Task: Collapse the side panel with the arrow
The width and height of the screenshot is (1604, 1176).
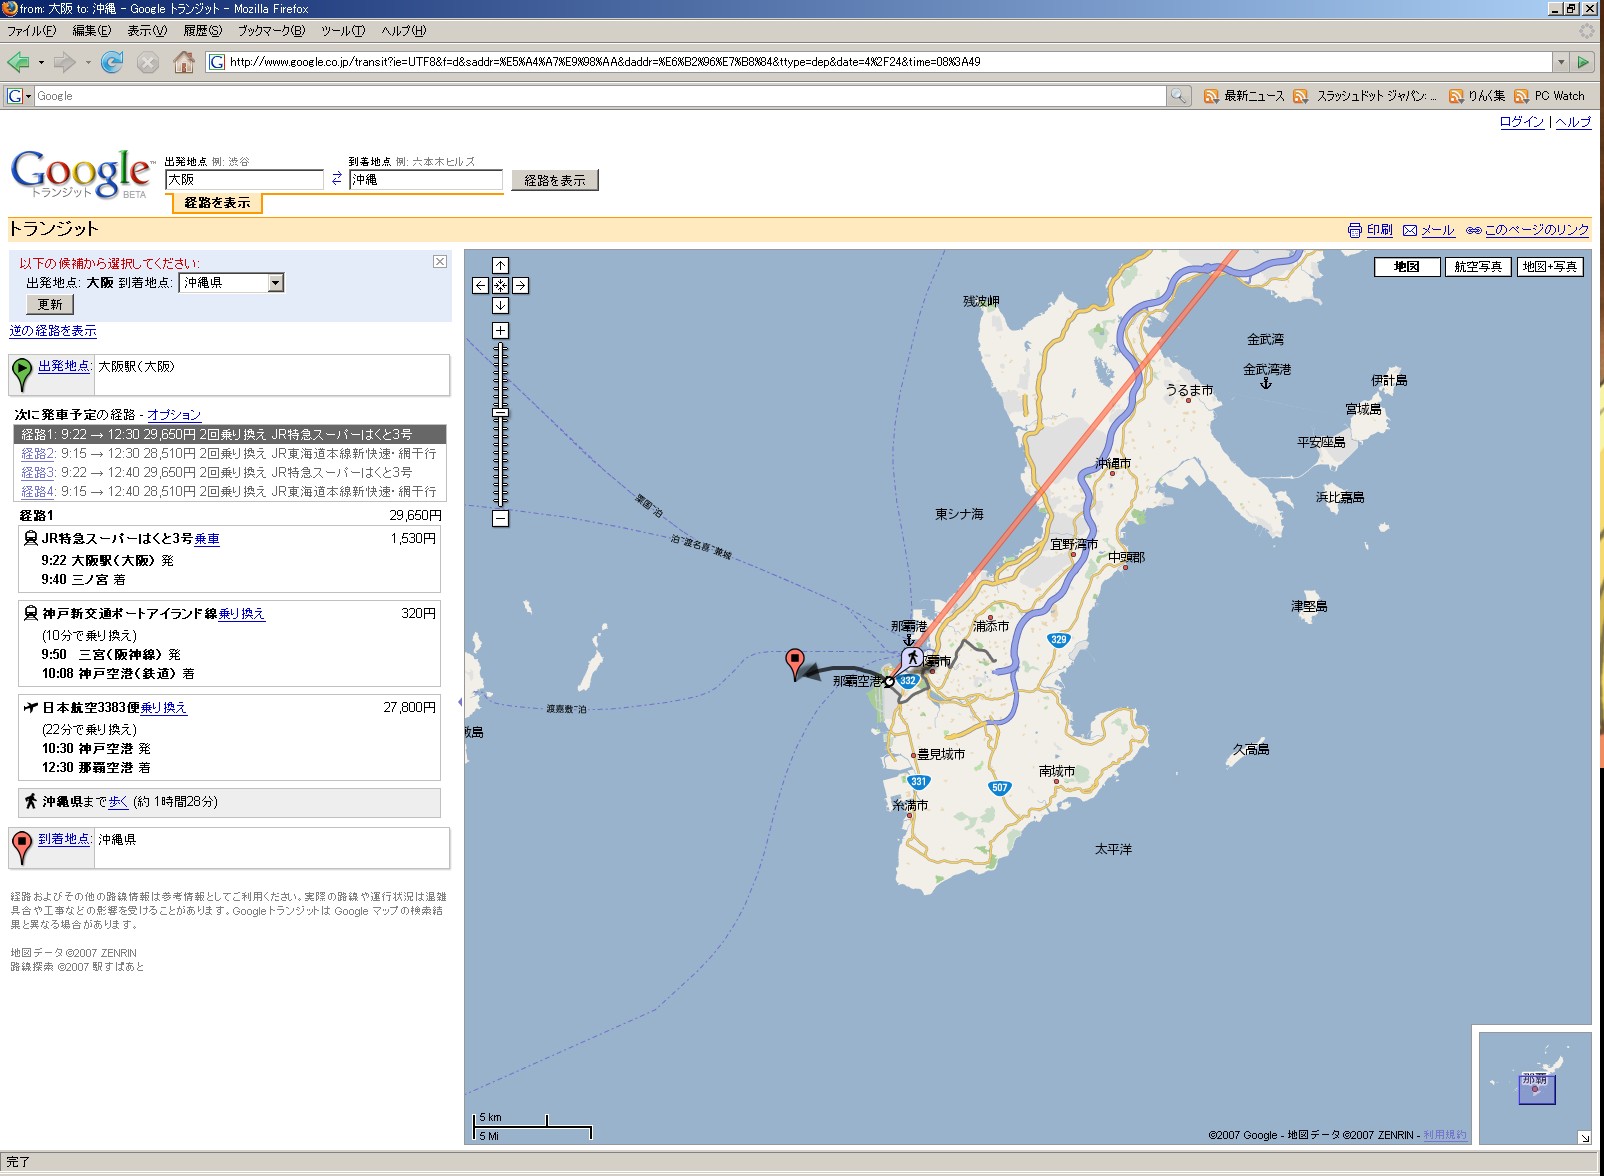Action: pyautogui.click(x=459, y=702)
